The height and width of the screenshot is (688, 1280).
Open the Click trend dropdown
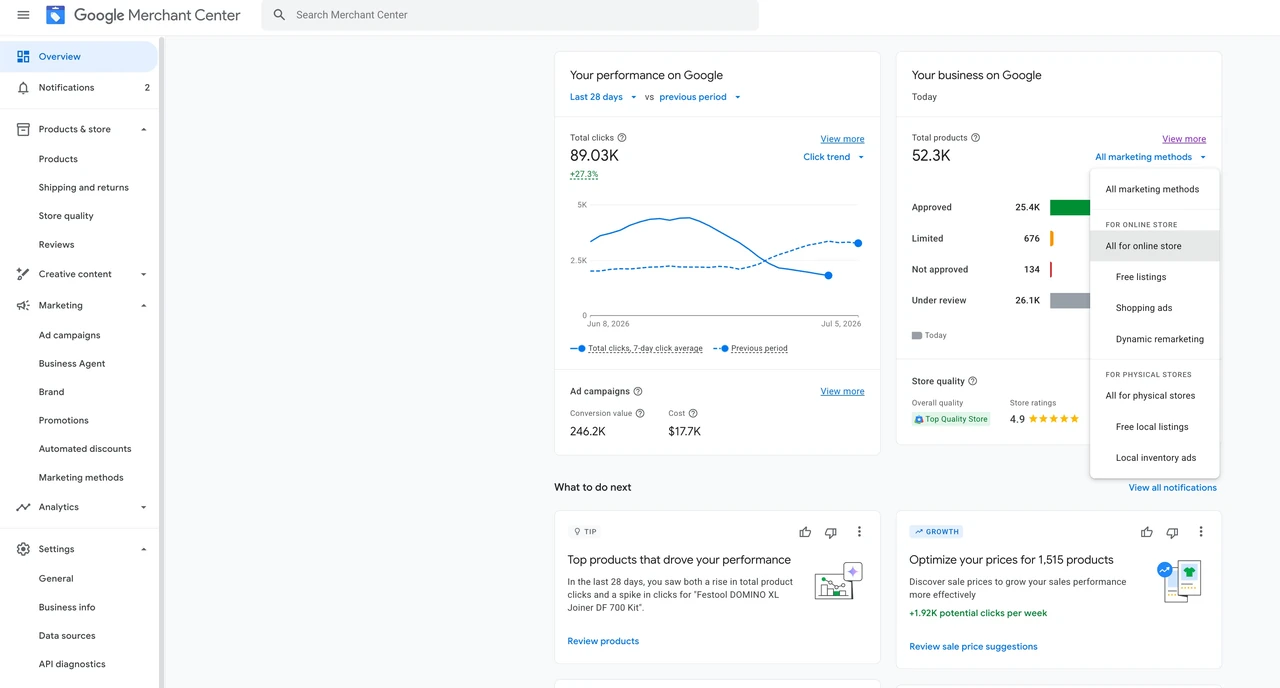click(833, 157)
